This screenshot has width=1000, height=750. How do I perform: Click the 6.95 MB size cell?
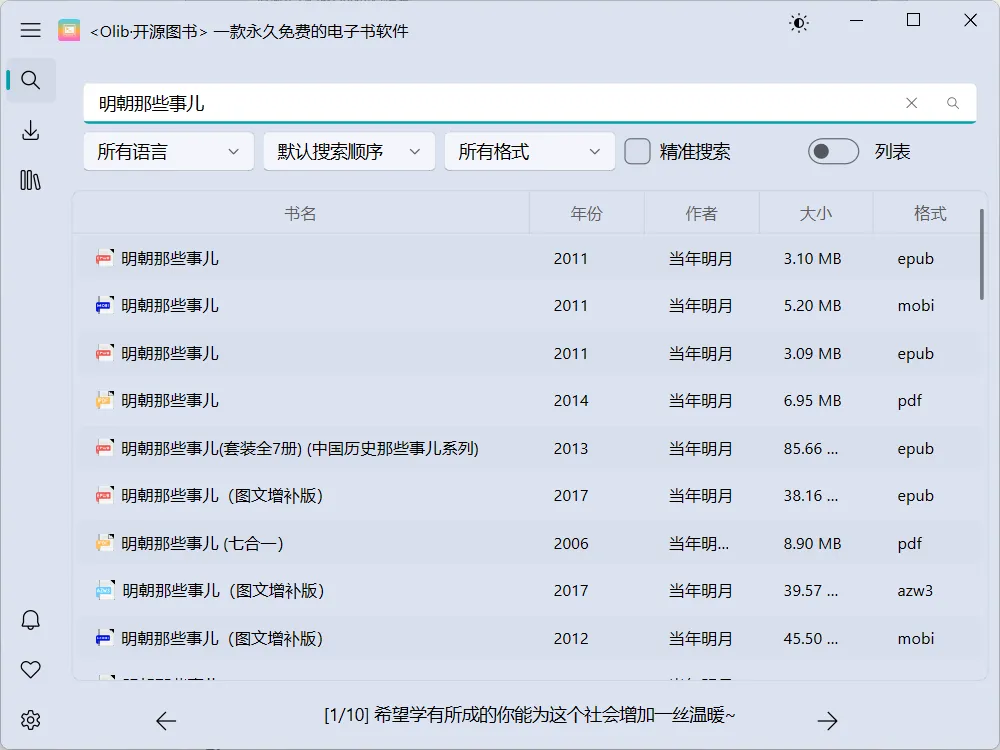(812, 401)
